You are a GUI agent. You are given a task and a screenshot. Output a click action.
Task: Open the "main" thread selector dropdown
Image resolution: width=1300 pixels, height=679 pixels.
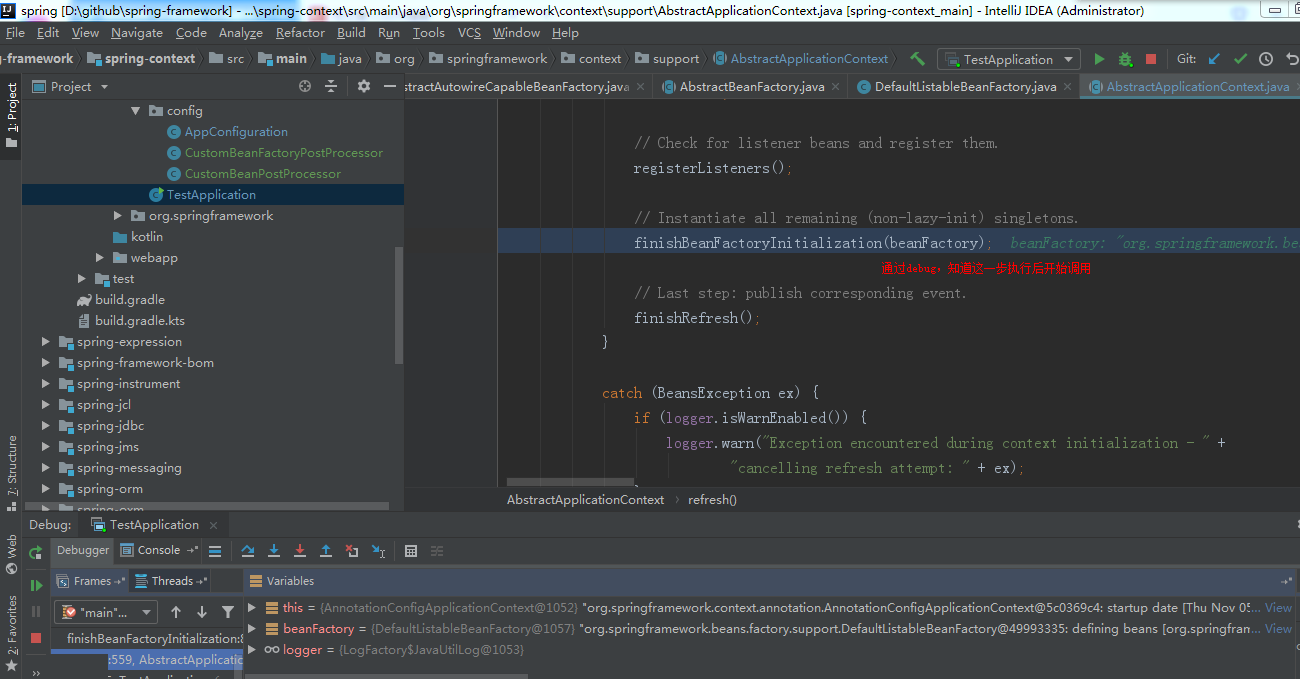click(x=107, y=612)
